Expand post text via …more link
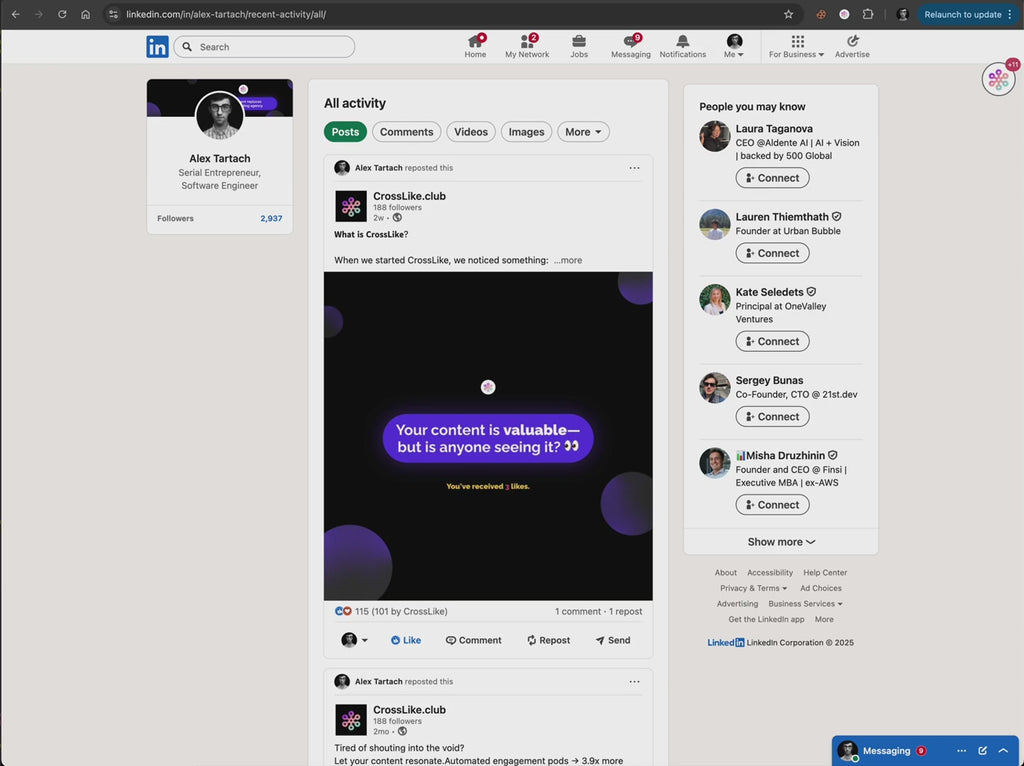This screenshot has width=1024, height=766. tap(568, 260)
